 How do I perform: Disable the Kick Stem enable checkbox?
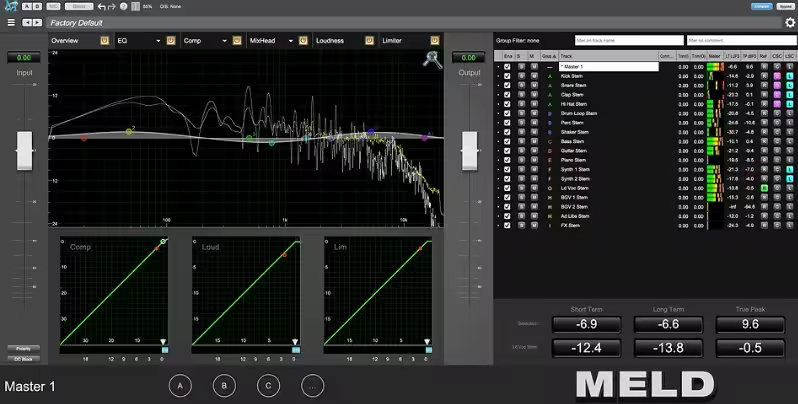(x=507, y=76)
